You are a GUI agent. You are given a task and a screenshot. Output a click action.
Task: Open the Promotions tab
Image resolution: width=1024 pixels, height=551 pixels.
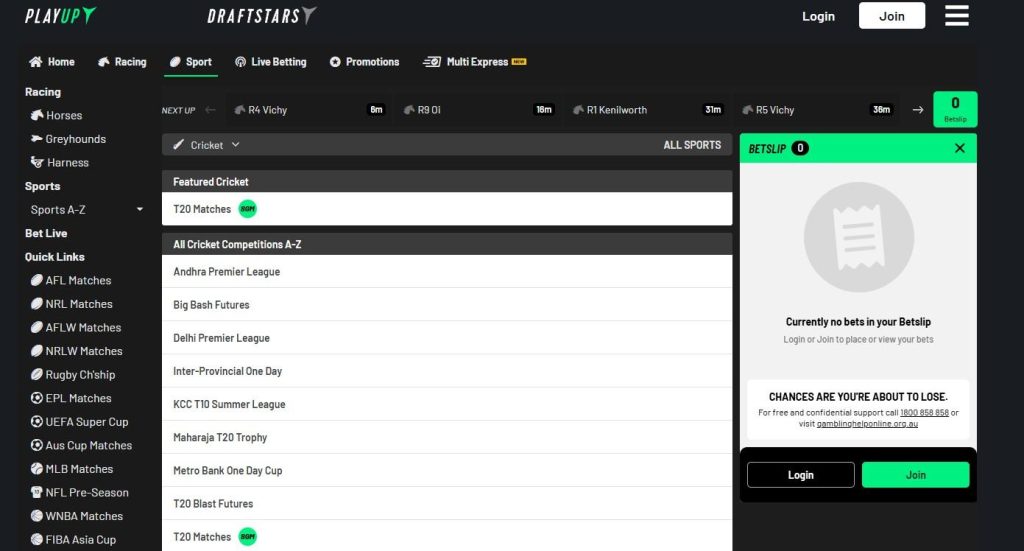pyautogui.click(x=364, y=62)
